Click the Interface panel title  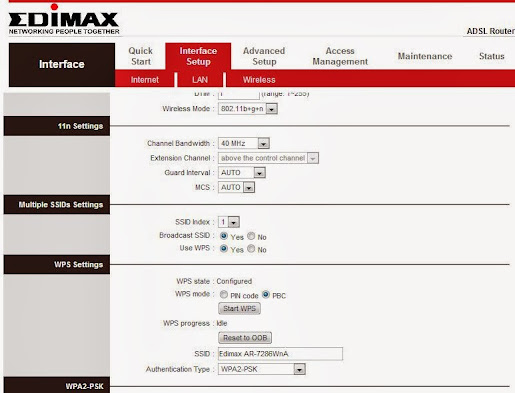tap(62, 64)
